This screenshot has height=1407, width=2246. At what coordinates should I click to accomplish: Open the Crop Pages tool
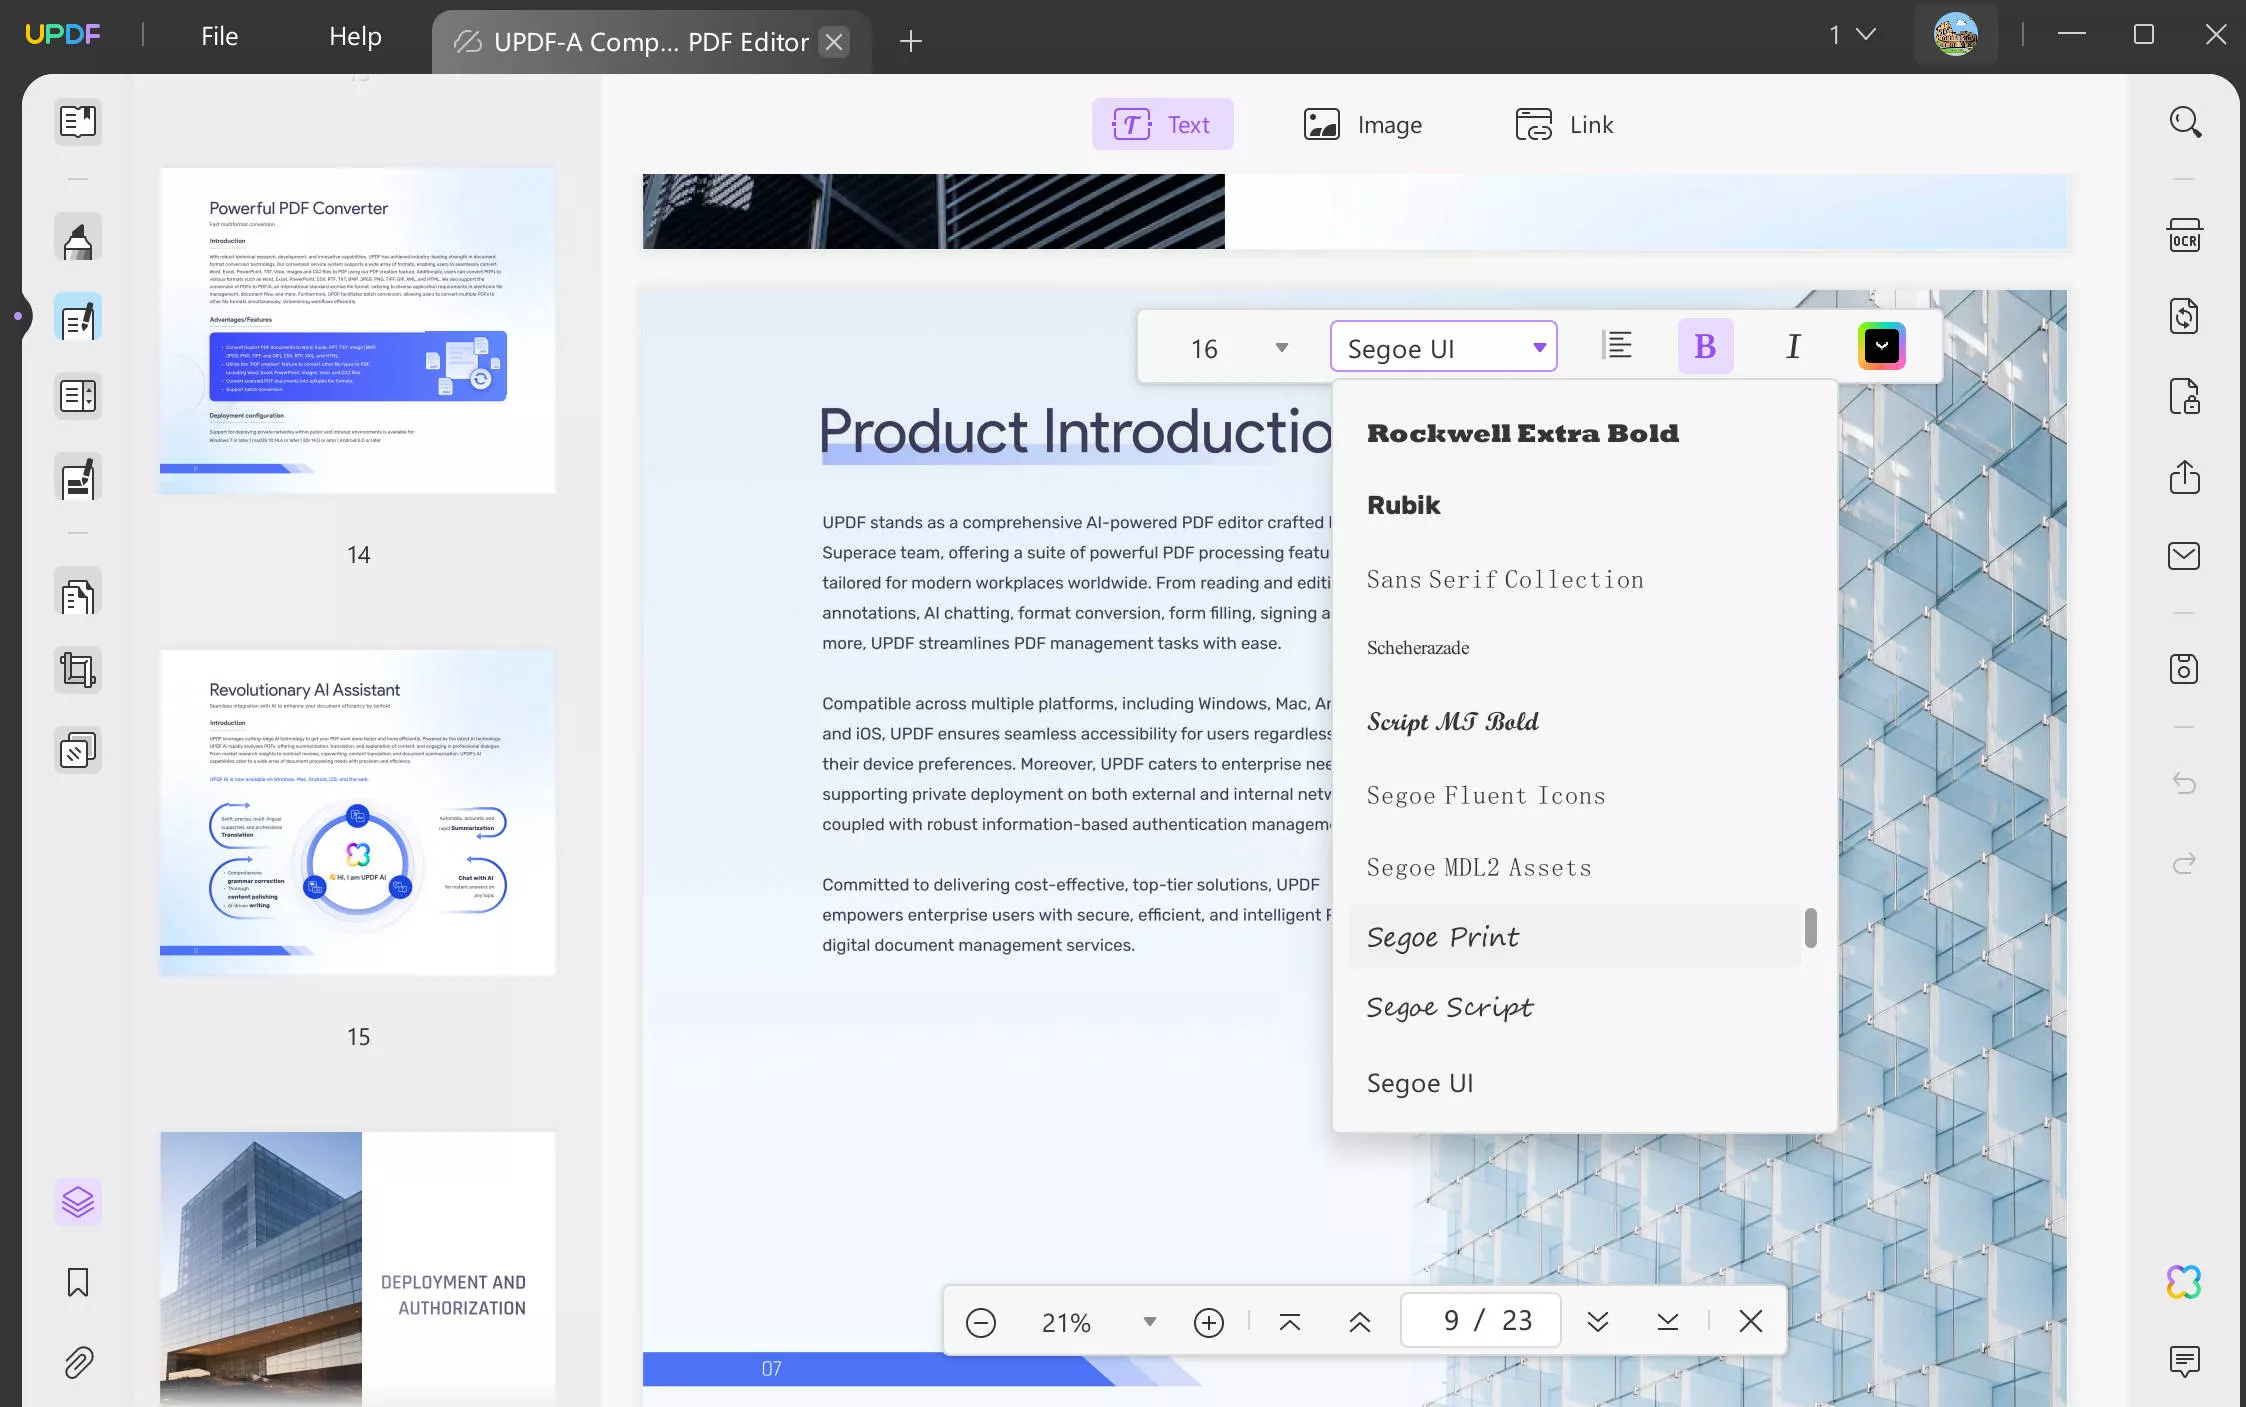[x=78, y=670]
